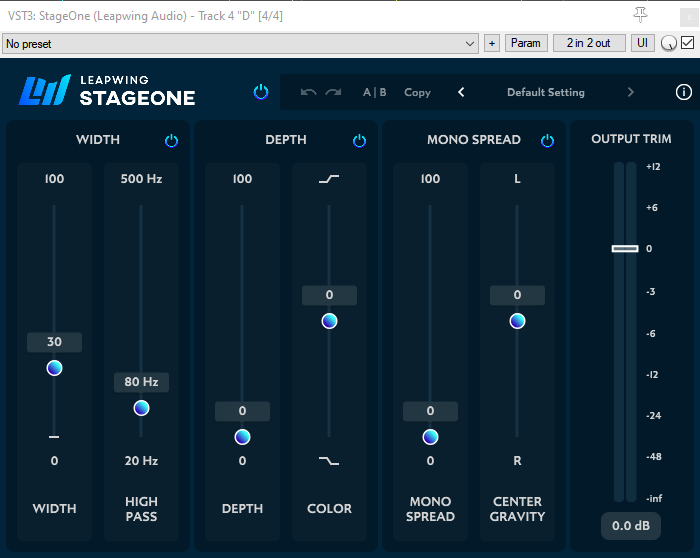
Task: Toggle the main plugin power button
Action: click(x=261, y=92)
